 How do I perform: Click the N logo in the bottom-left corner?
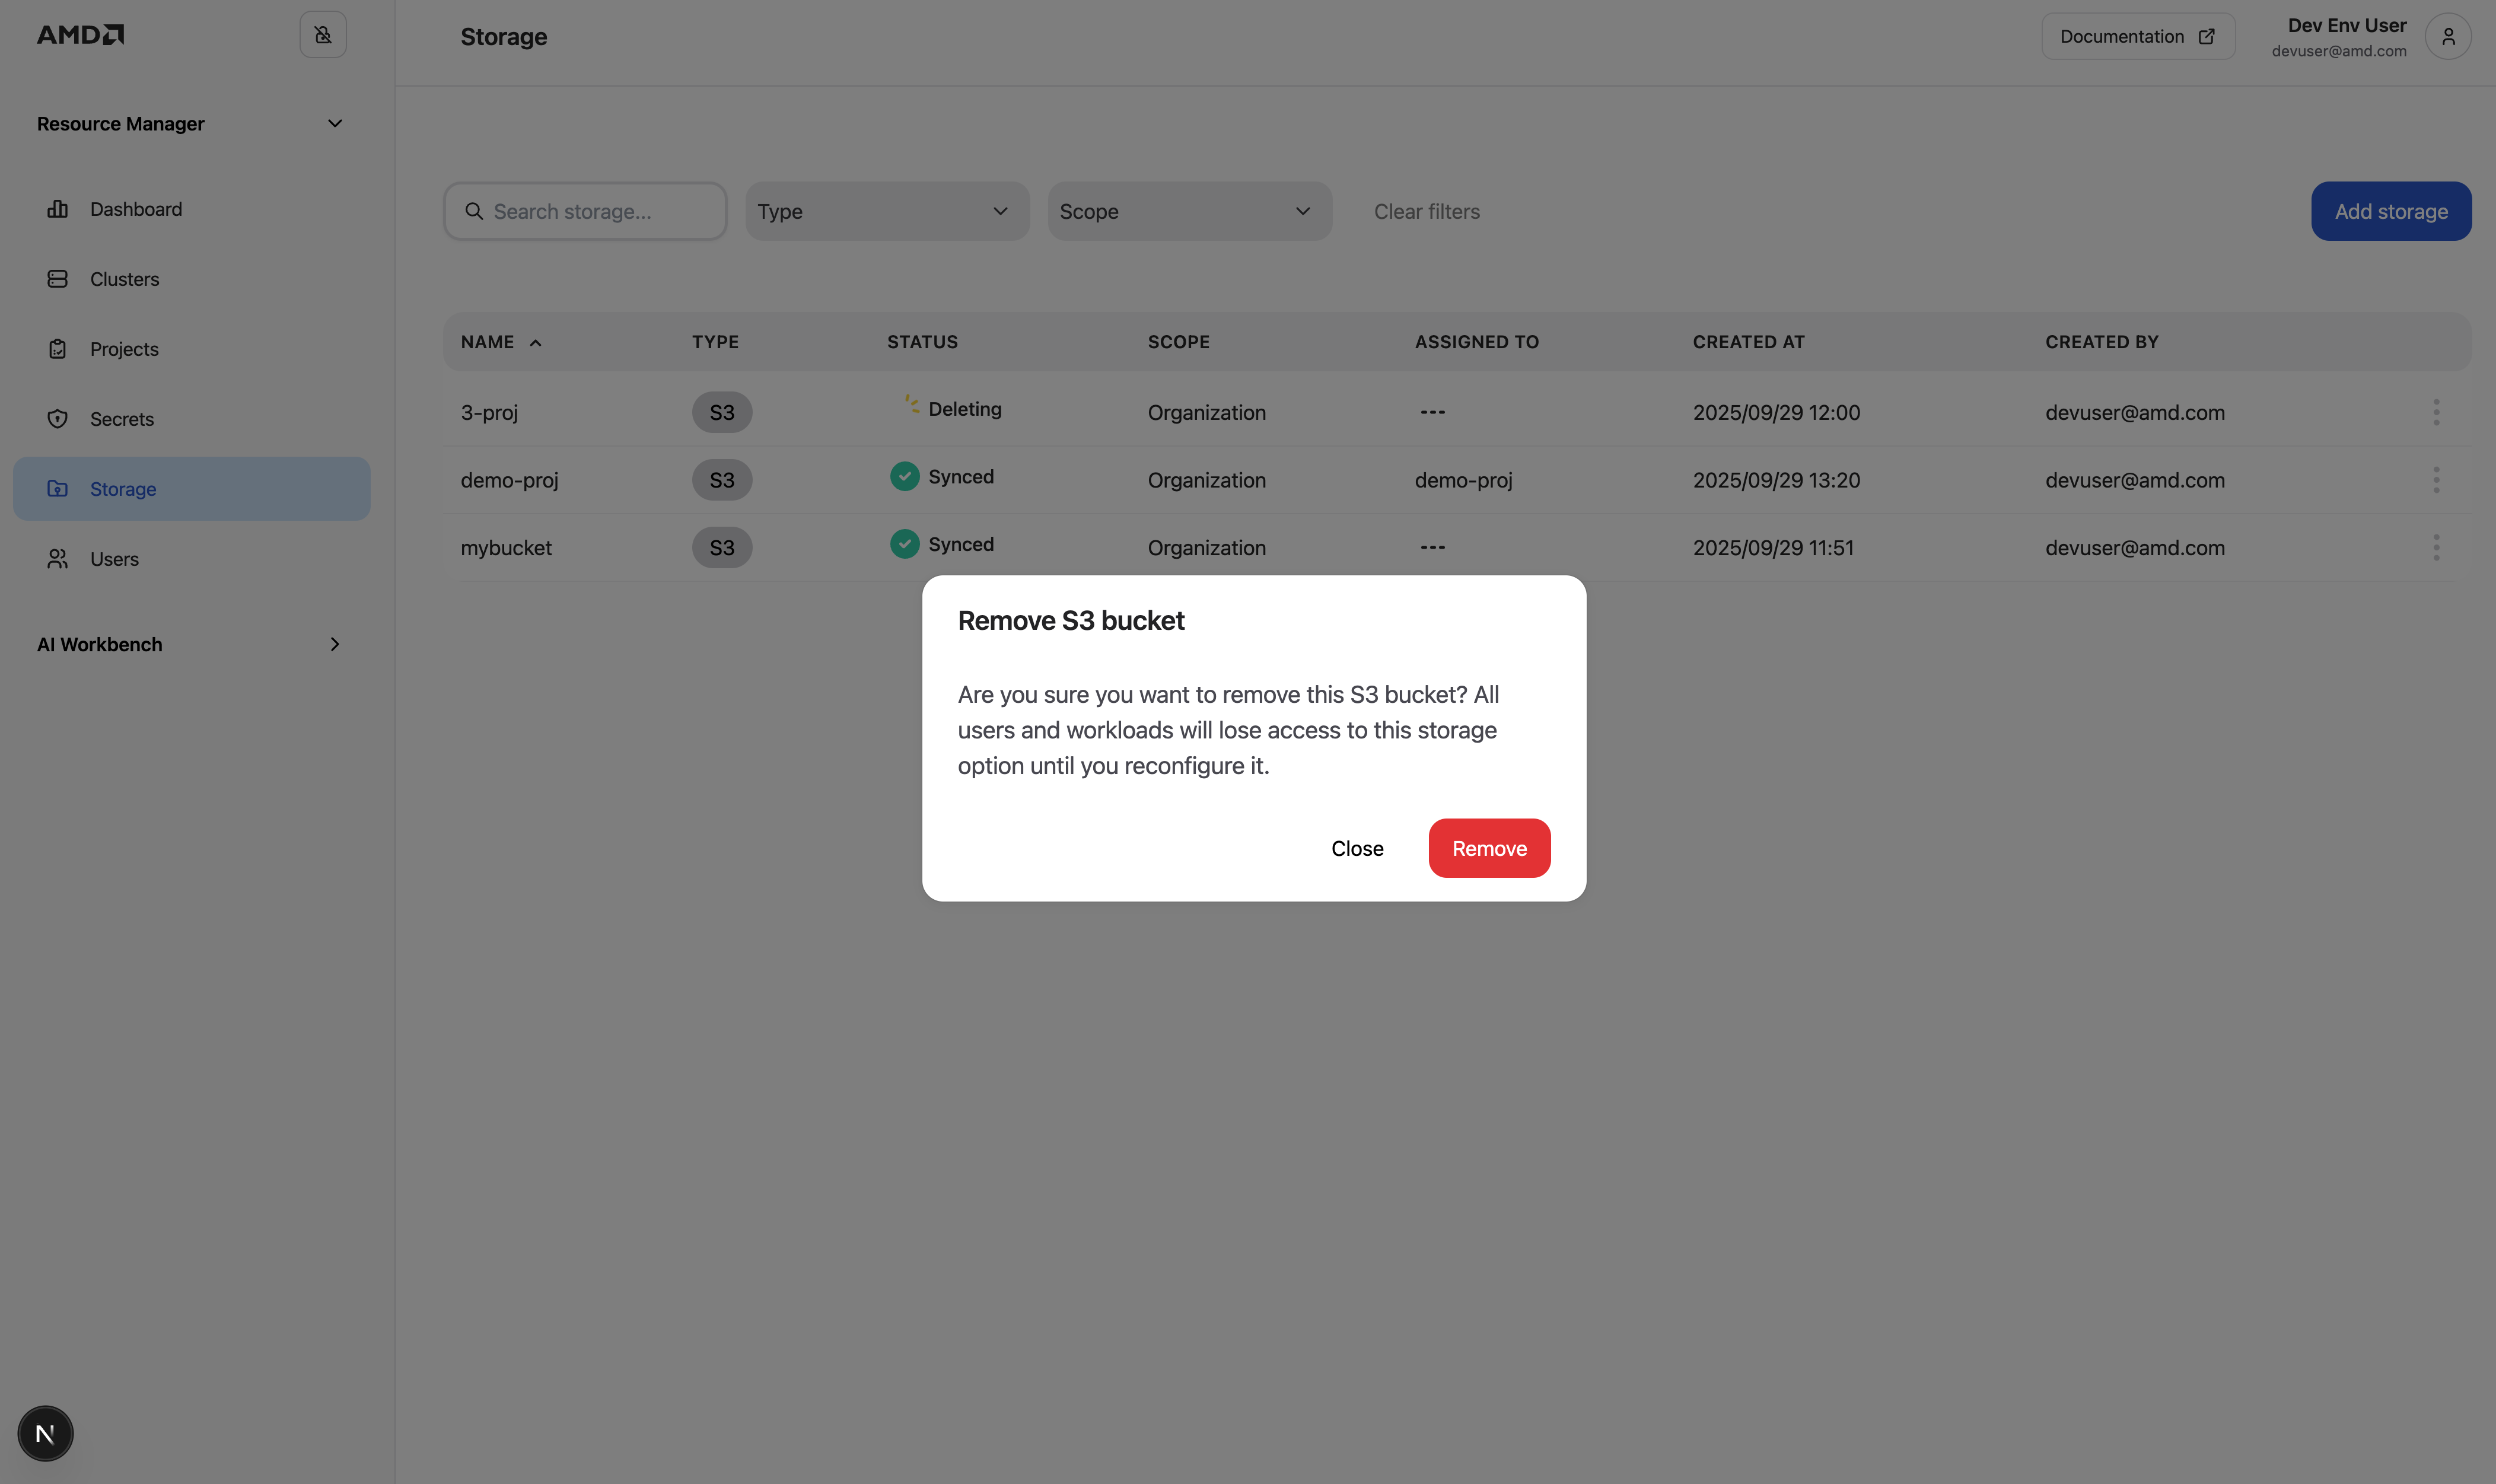coord(45,1433)
